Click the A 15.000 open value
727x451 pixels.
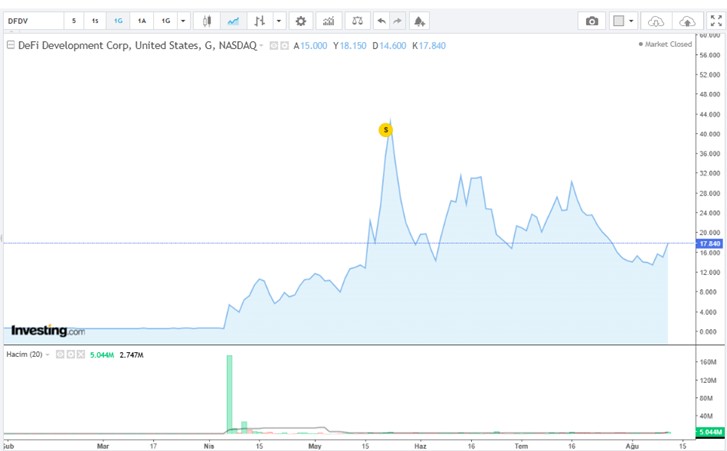click(310, 45)
